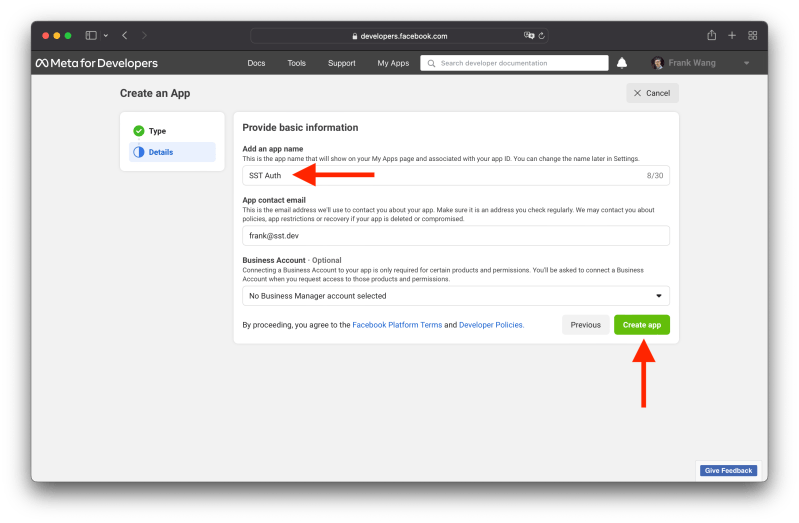The width and height of the screenshot is (799, 523).
Task: Click the app name field SST Auth
Action: point(456,175)
